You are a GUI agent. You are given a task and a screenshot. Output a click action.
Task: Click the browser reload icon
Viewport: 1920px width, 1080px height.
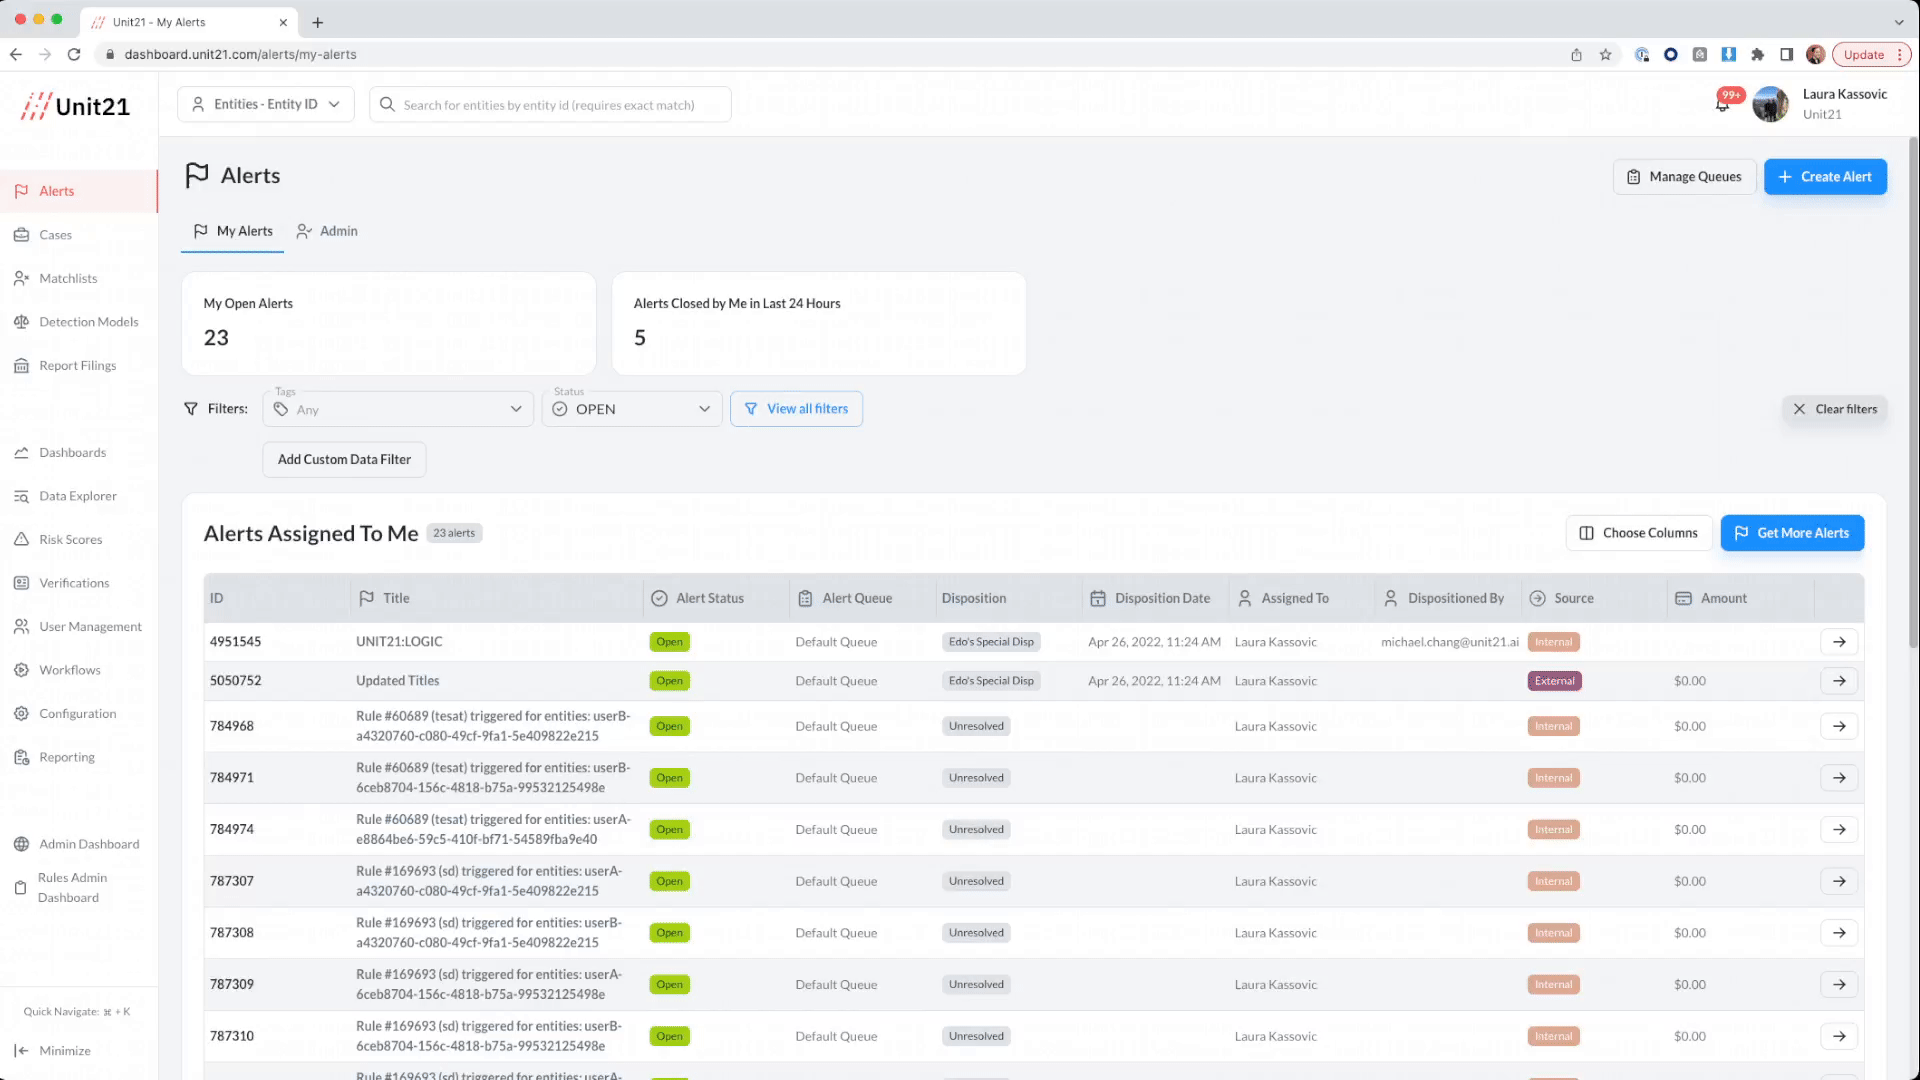coord(74,55)
